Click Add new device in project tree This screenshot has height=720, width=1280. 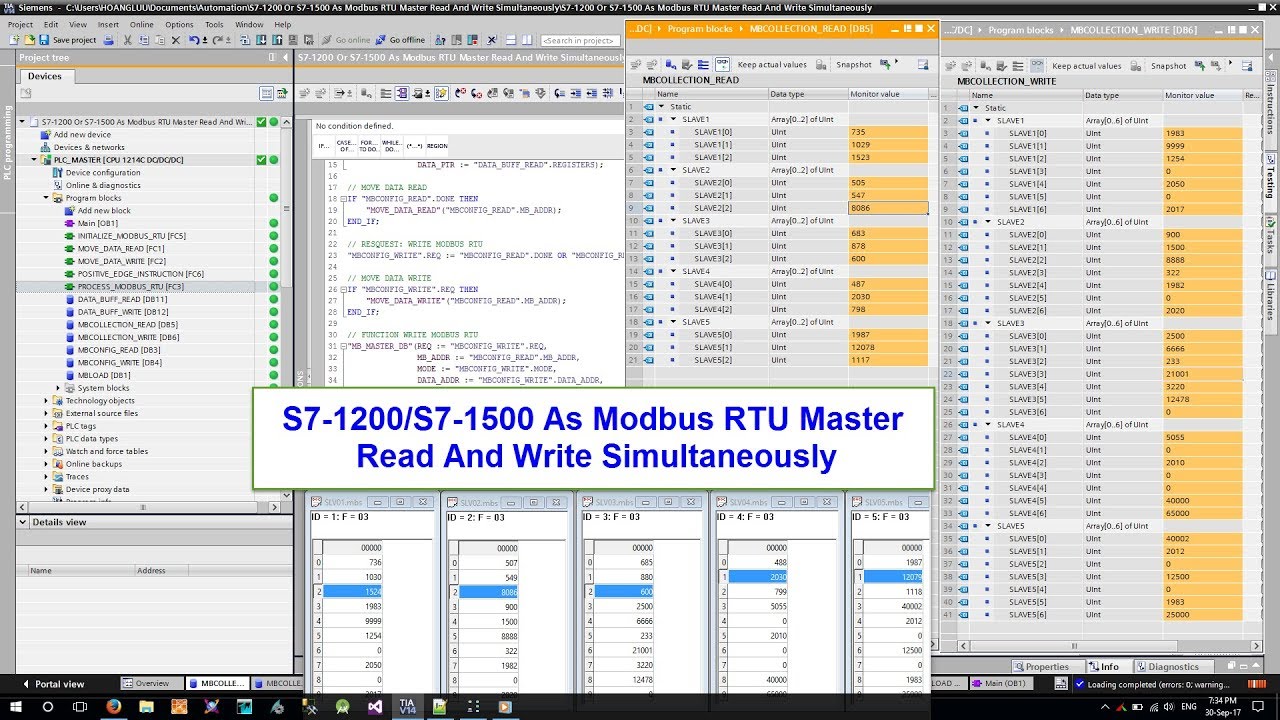point(82,135)
